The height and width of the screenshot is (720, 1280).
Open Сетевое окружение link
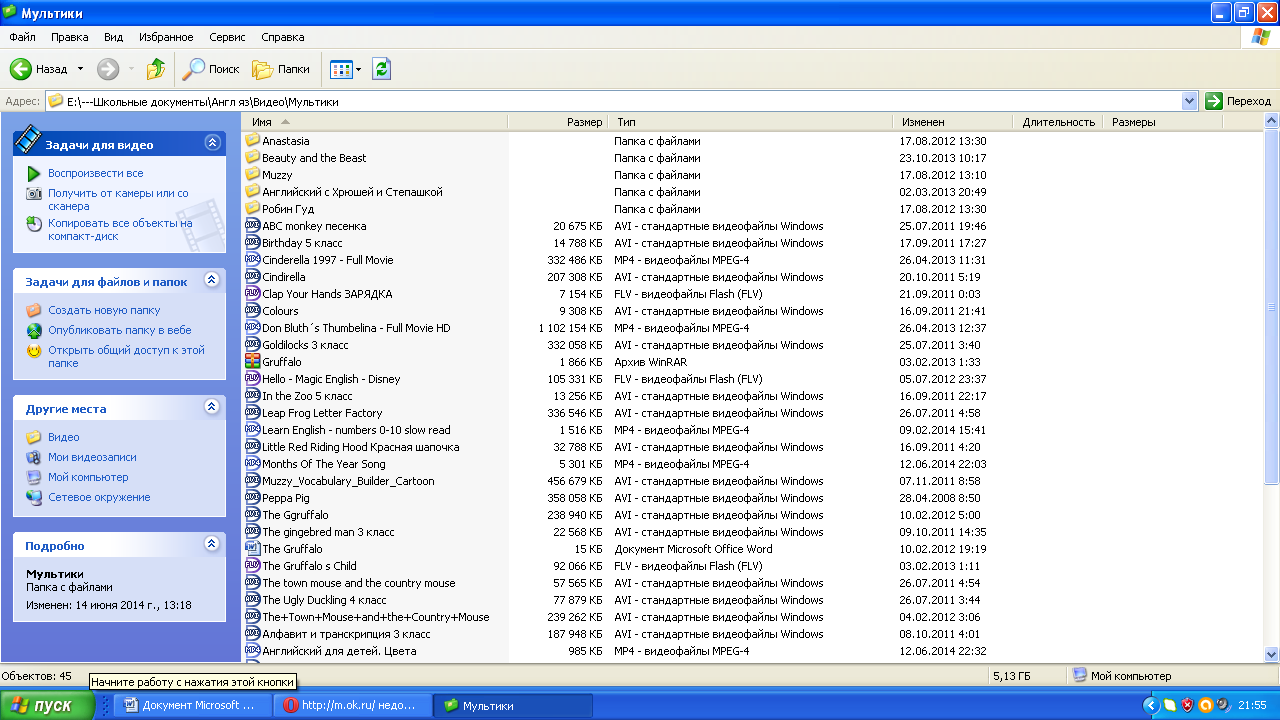(99, 497)
